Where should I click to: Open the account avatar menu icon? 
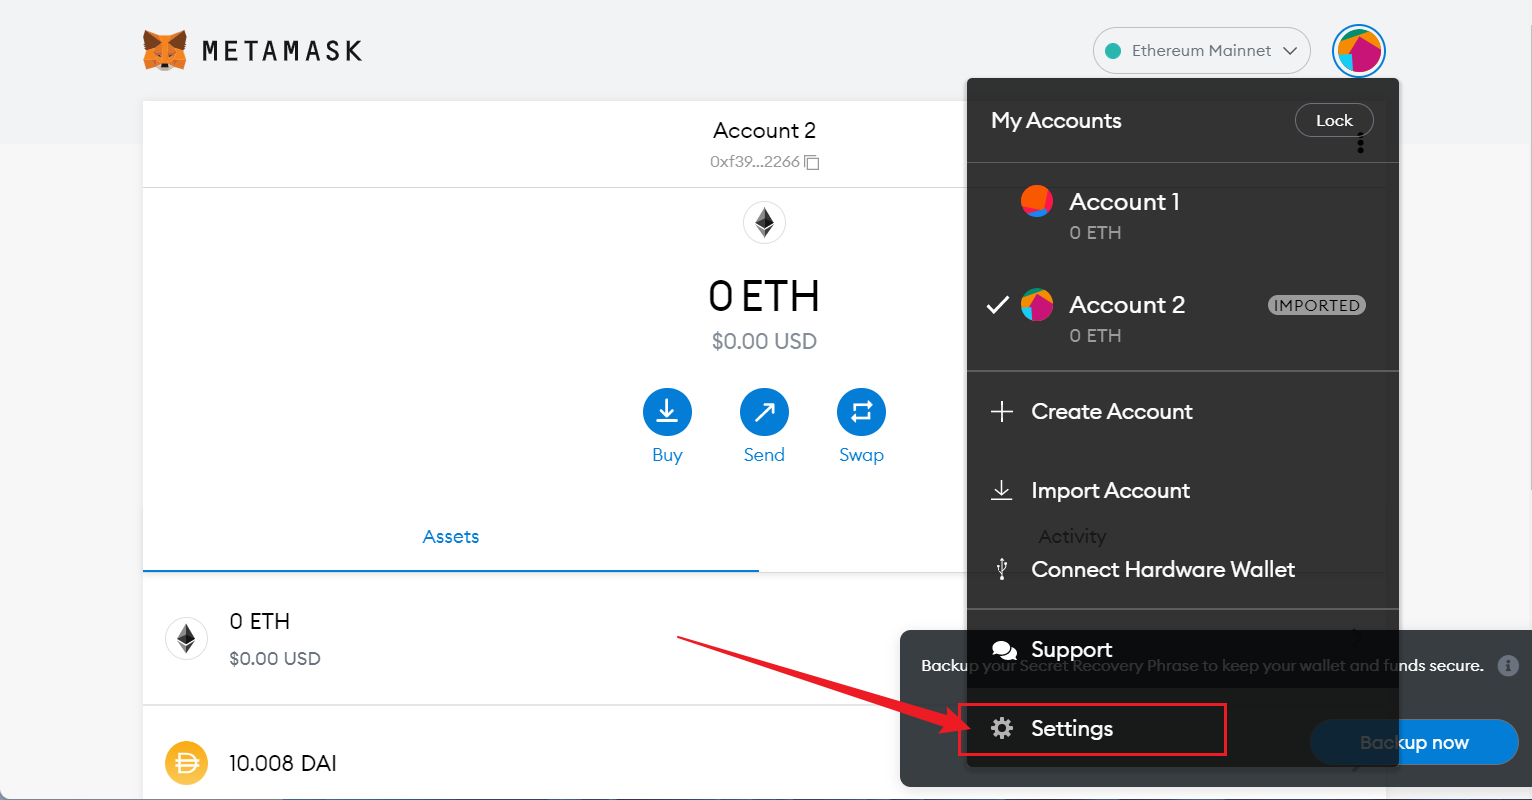click(x=1358, y=51)
